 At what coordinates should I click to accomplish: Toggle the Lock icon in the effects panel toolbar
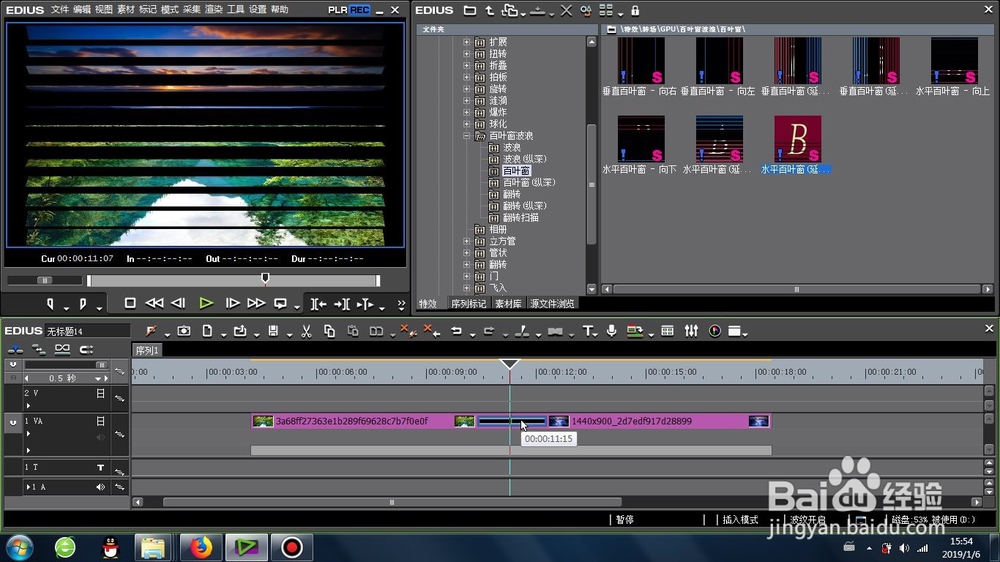click(635, 11)
